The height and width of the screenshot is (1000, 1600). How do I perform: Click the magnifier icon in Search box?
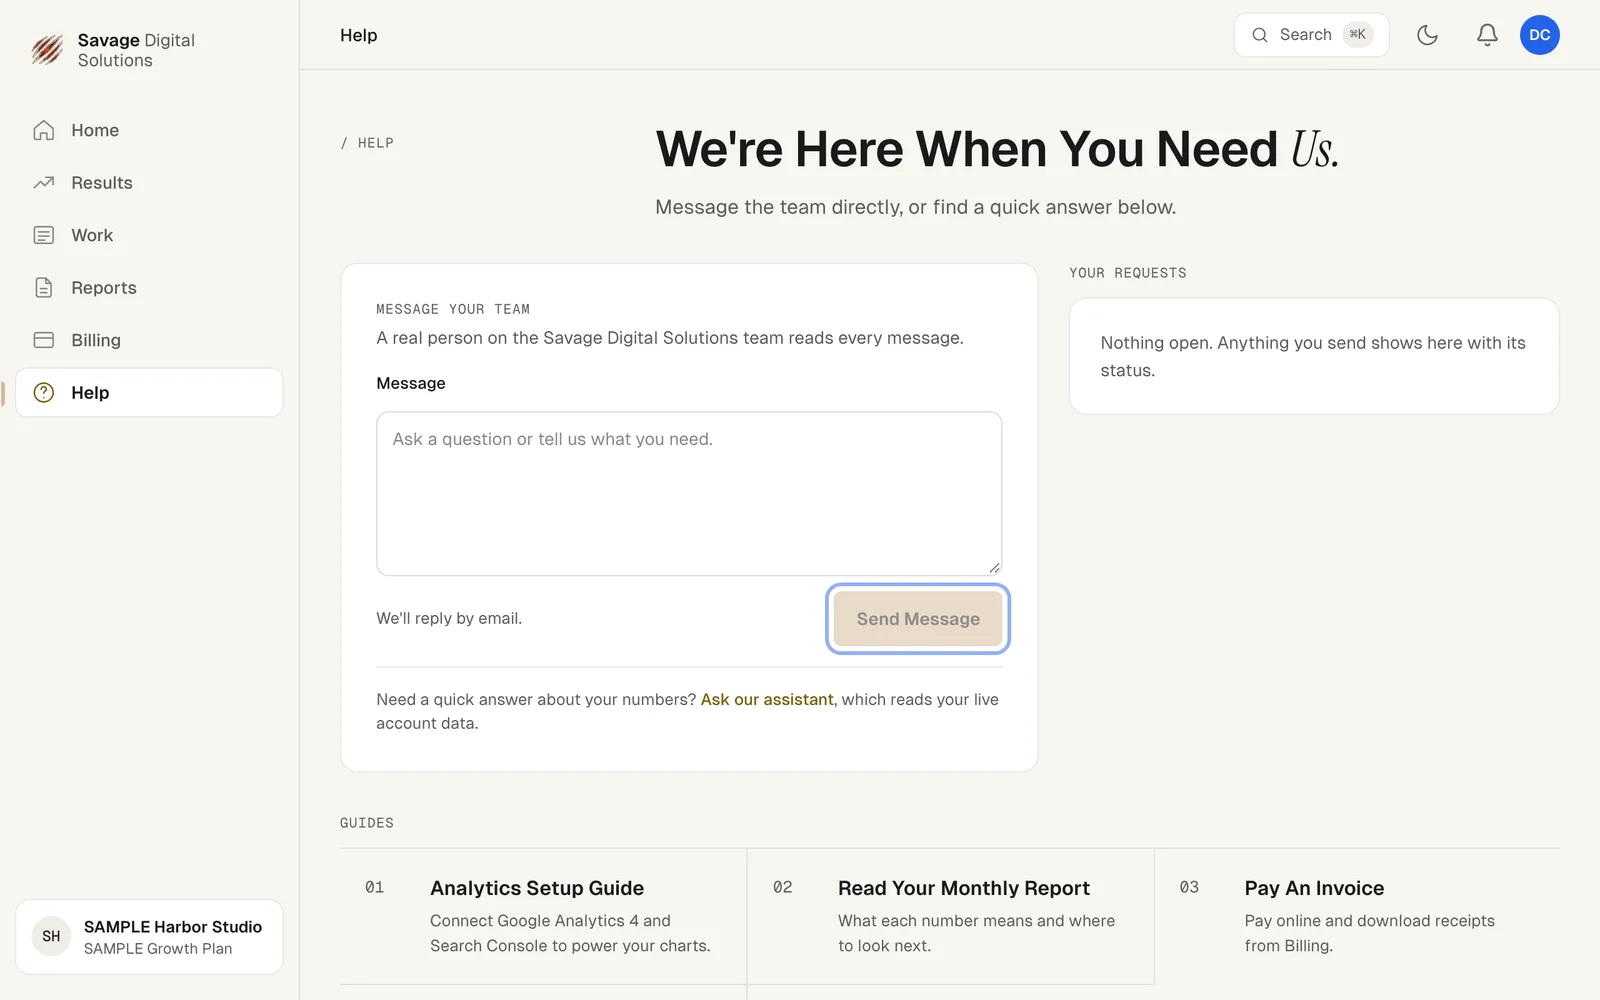[x=1260, y=35]
